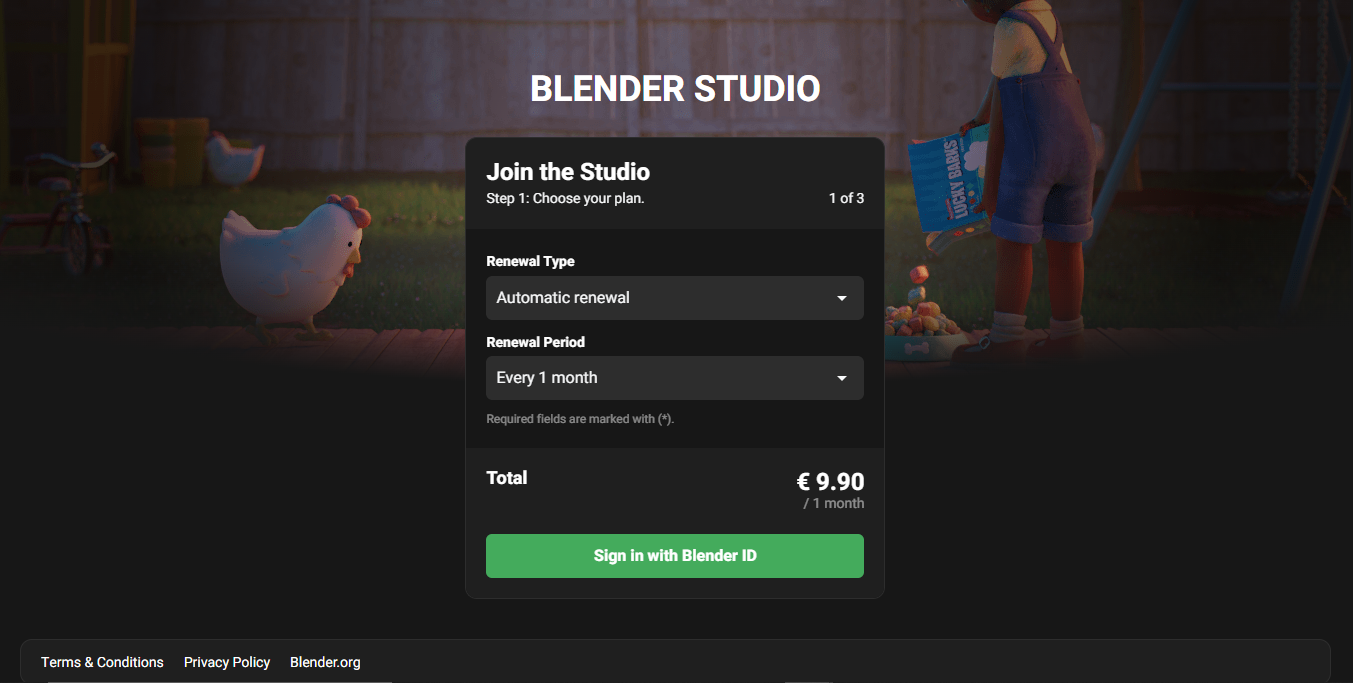Sign in with Blender ID

(x=675, y=556)
